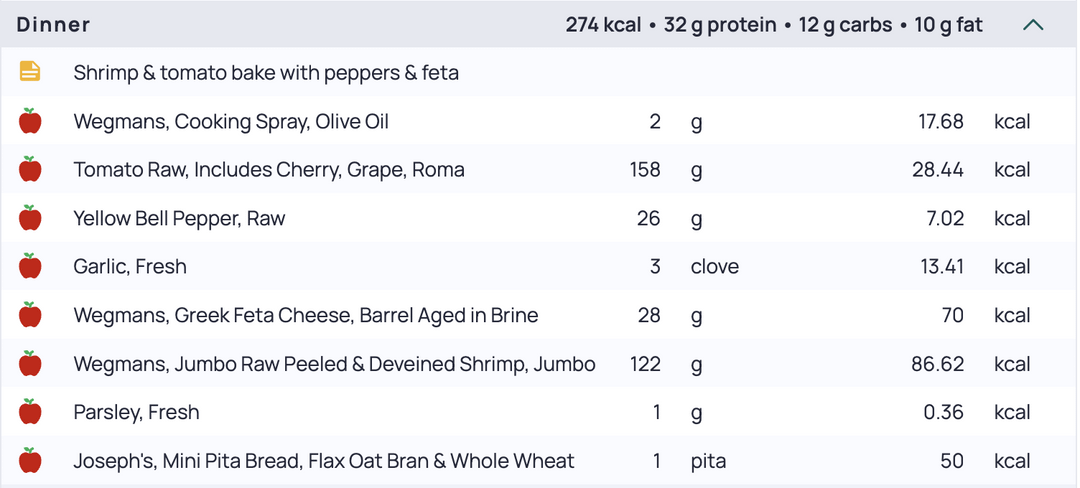Click the Dinner header title
The width and height of the screenshot is (1080, 488).
click(53, 25)
